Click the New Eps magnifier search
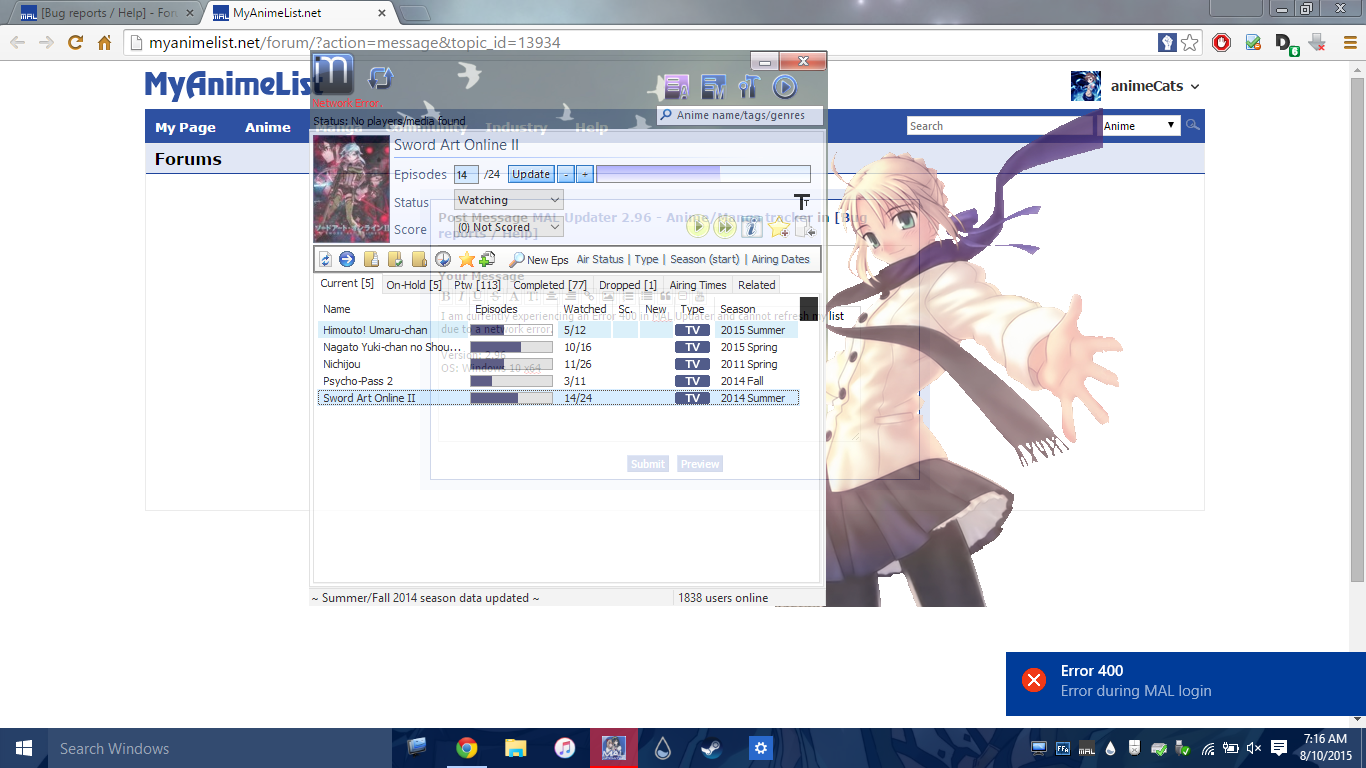1366x768 pixels. (x=539, y=260)
